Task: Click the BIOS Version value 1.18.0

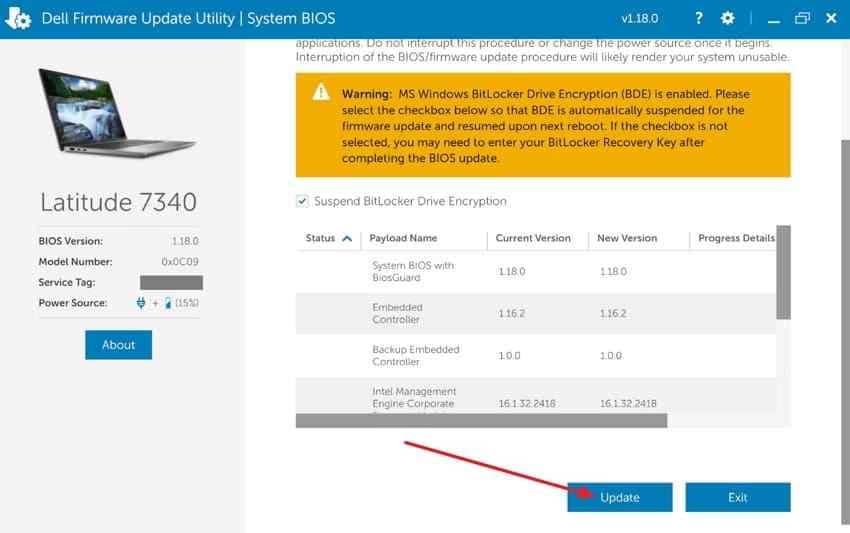Action: coord(185,241)
